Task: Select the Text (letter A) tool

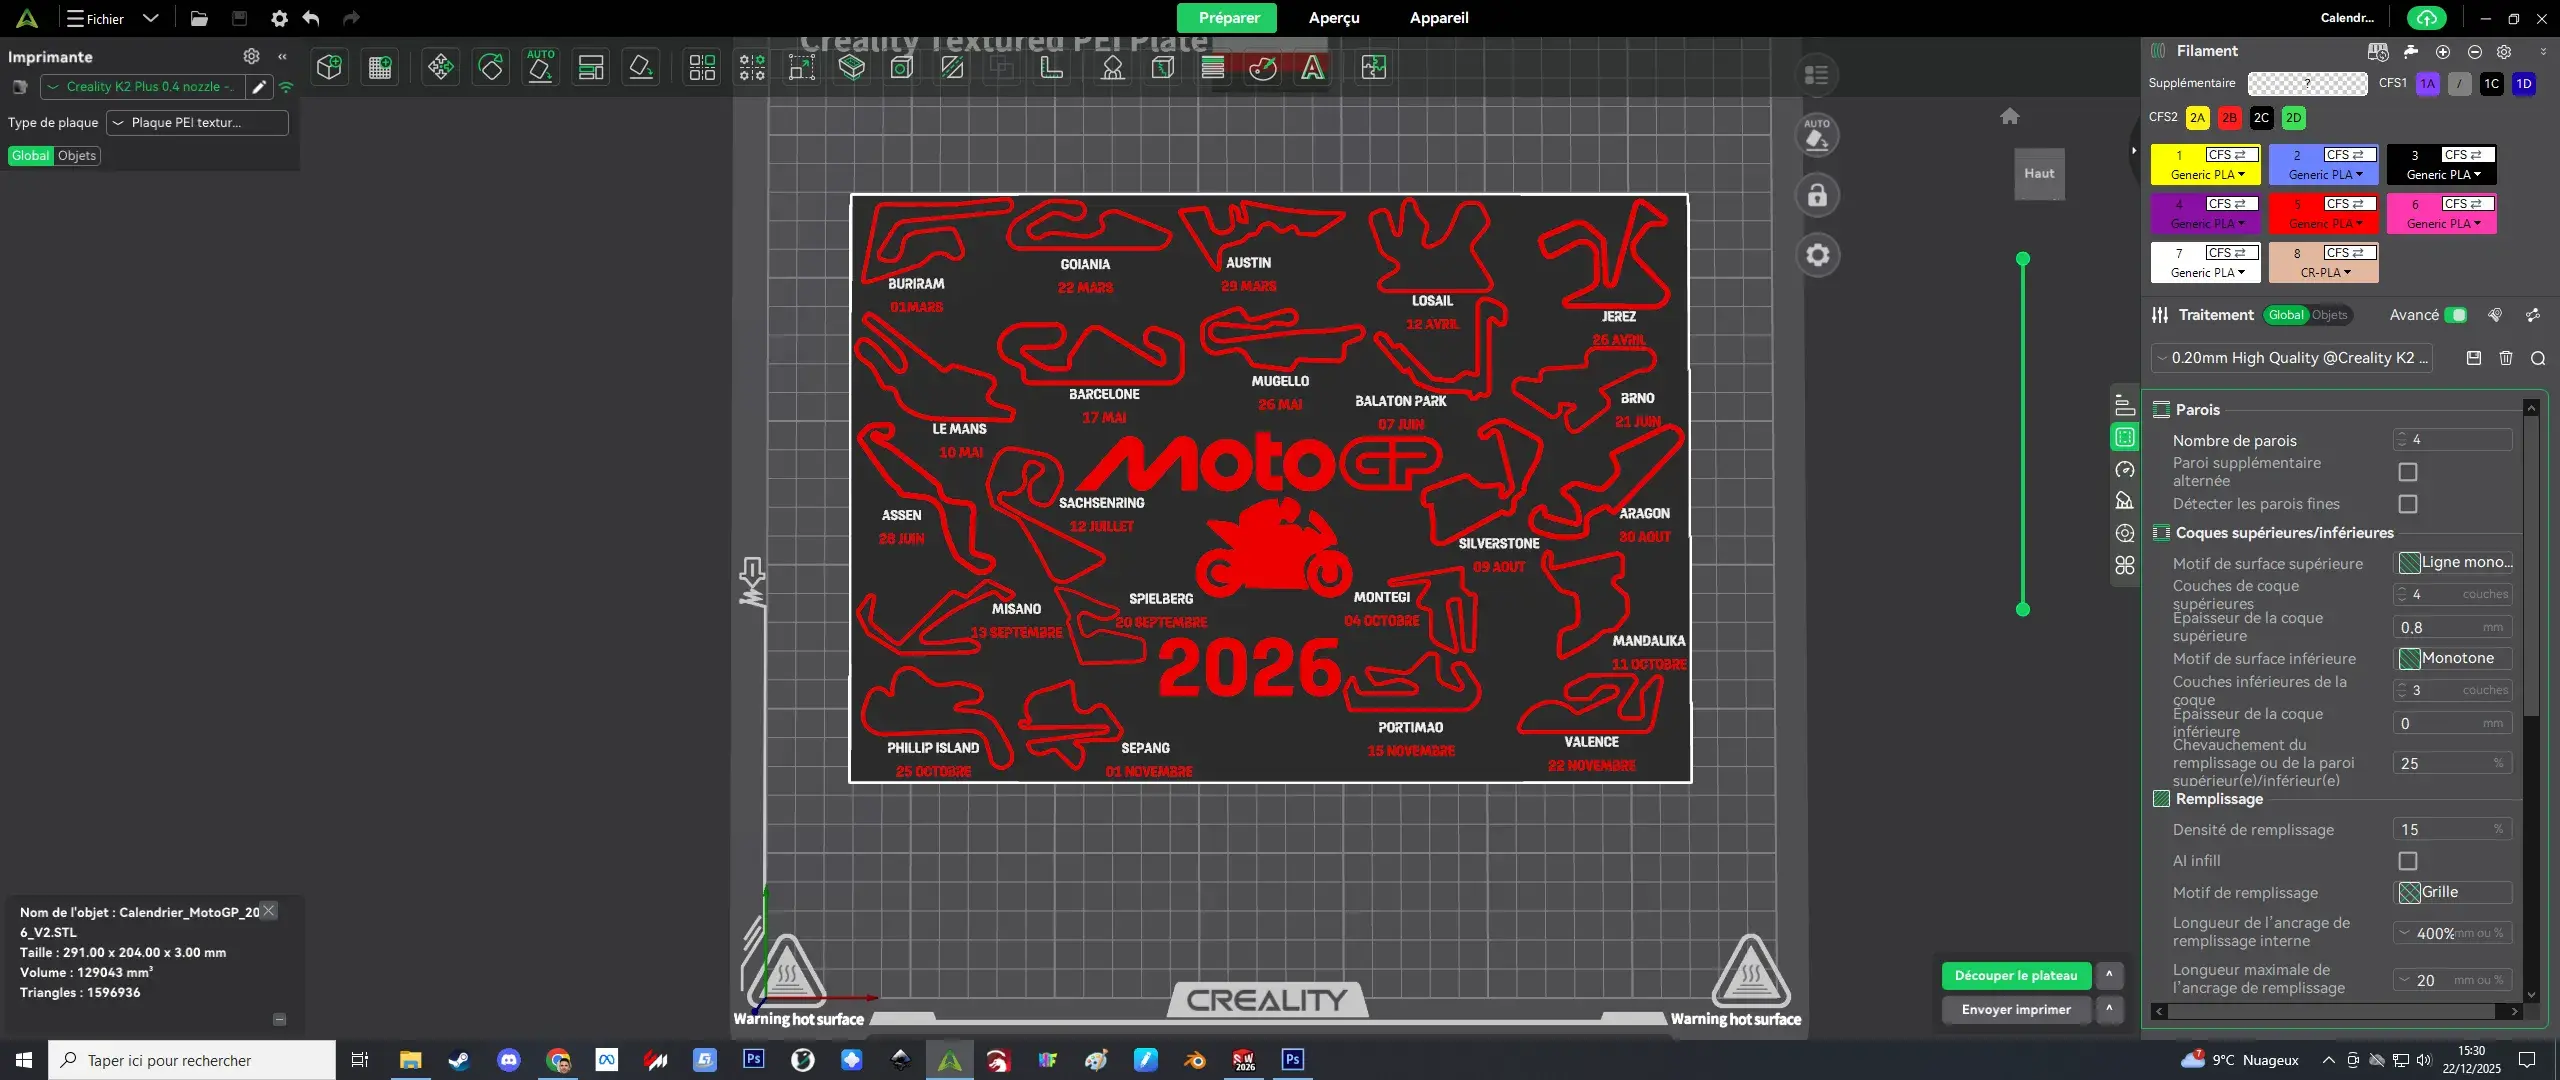Action: (x=1313, y=67)
